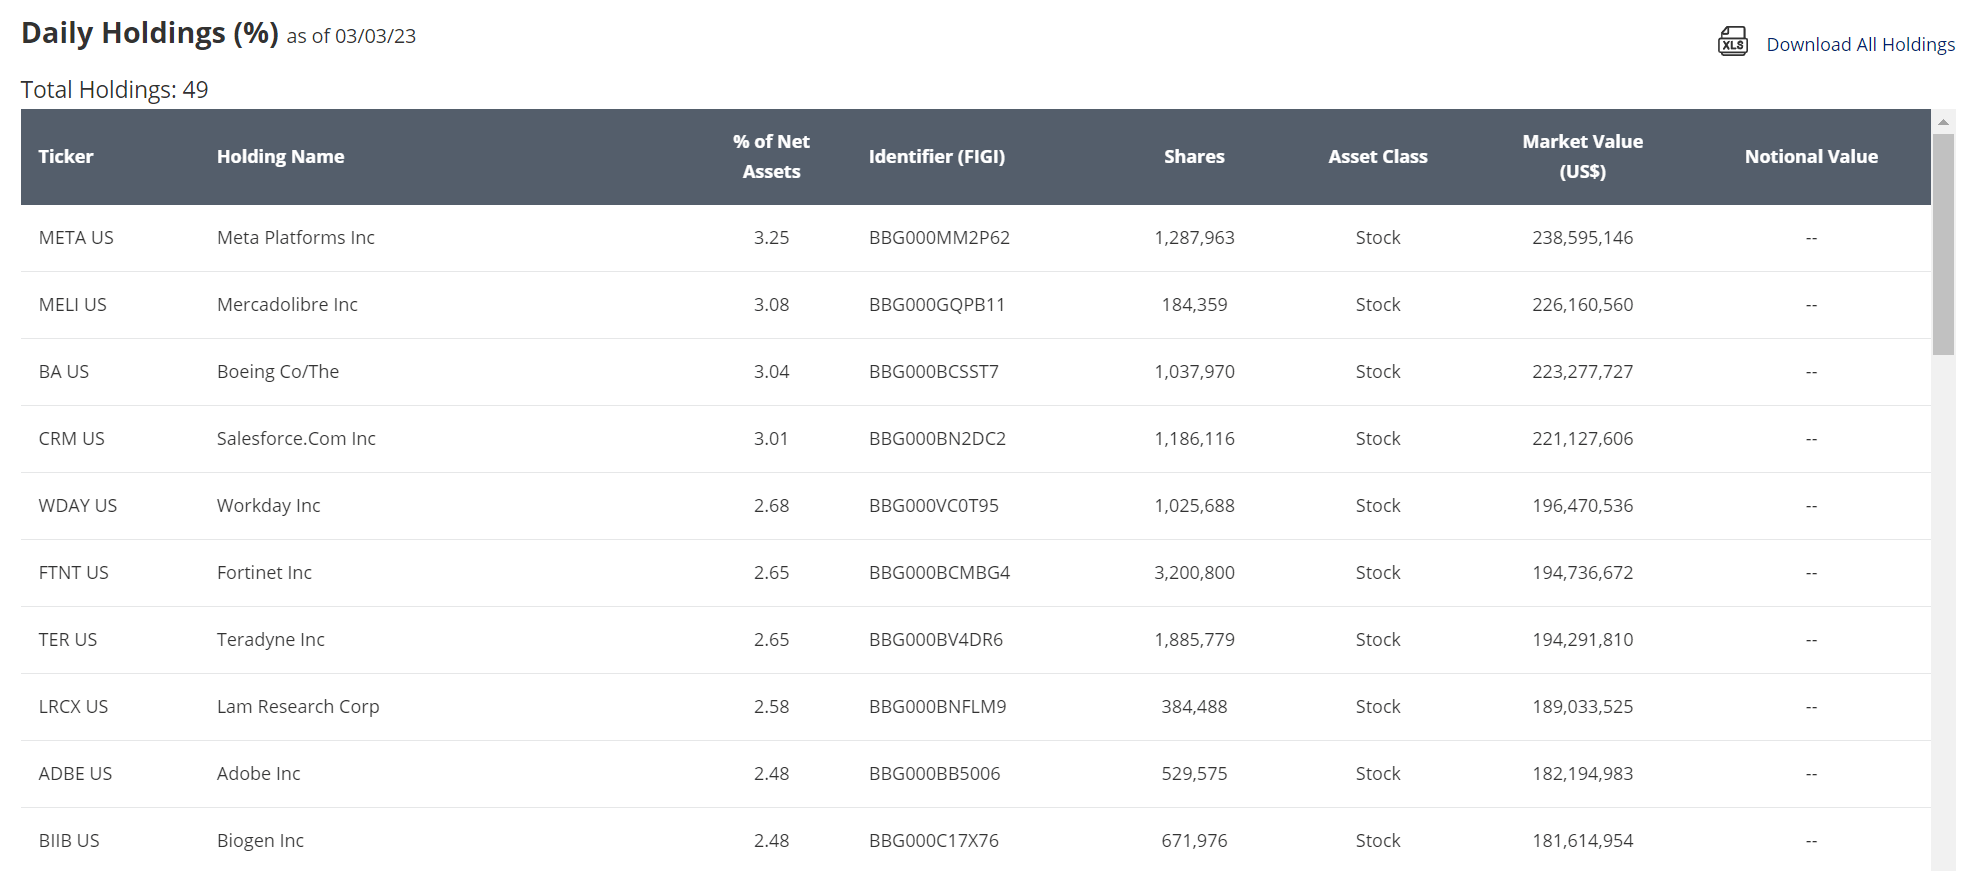Select the MELI US ticker cell
Viewport: 1985px width, 871px height.
(72, 305)
